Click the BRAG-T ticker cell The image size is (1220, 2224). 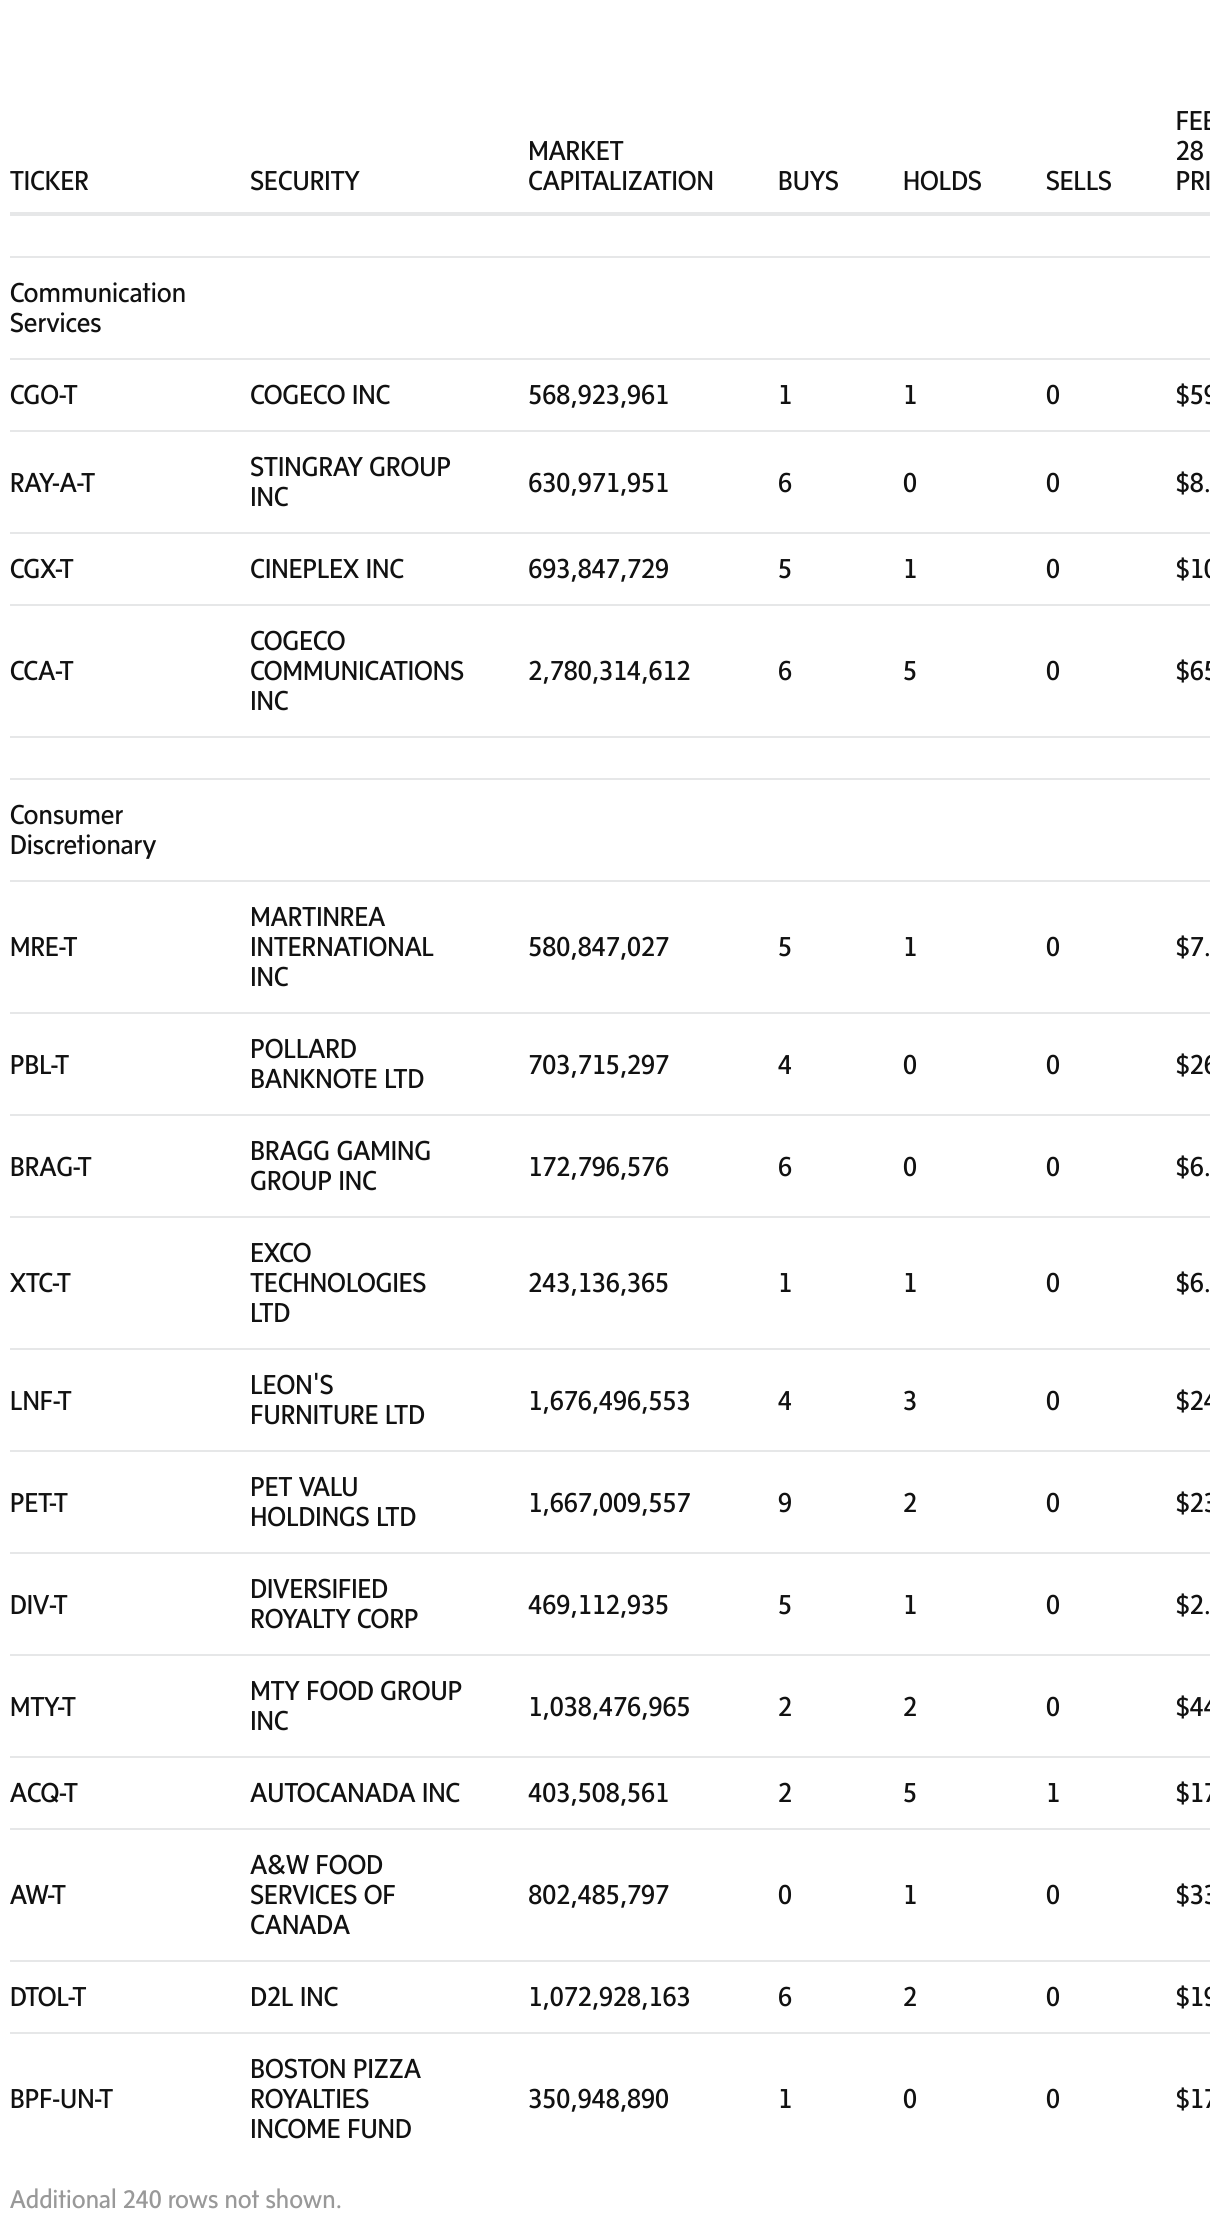(50, 1167)
